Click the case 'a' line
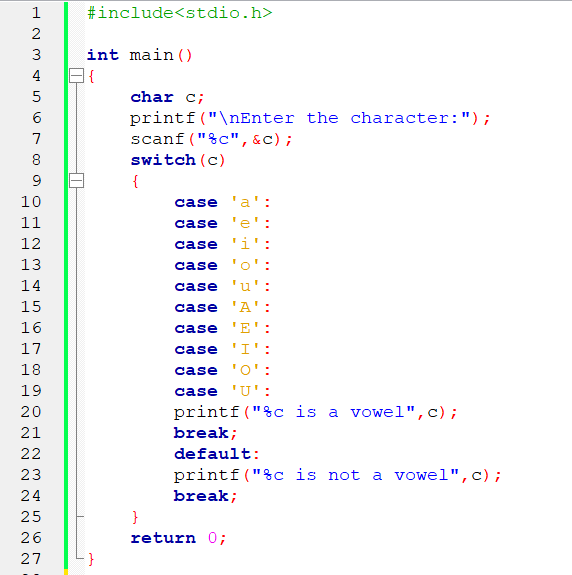The image size is (572, 575). 223,202
